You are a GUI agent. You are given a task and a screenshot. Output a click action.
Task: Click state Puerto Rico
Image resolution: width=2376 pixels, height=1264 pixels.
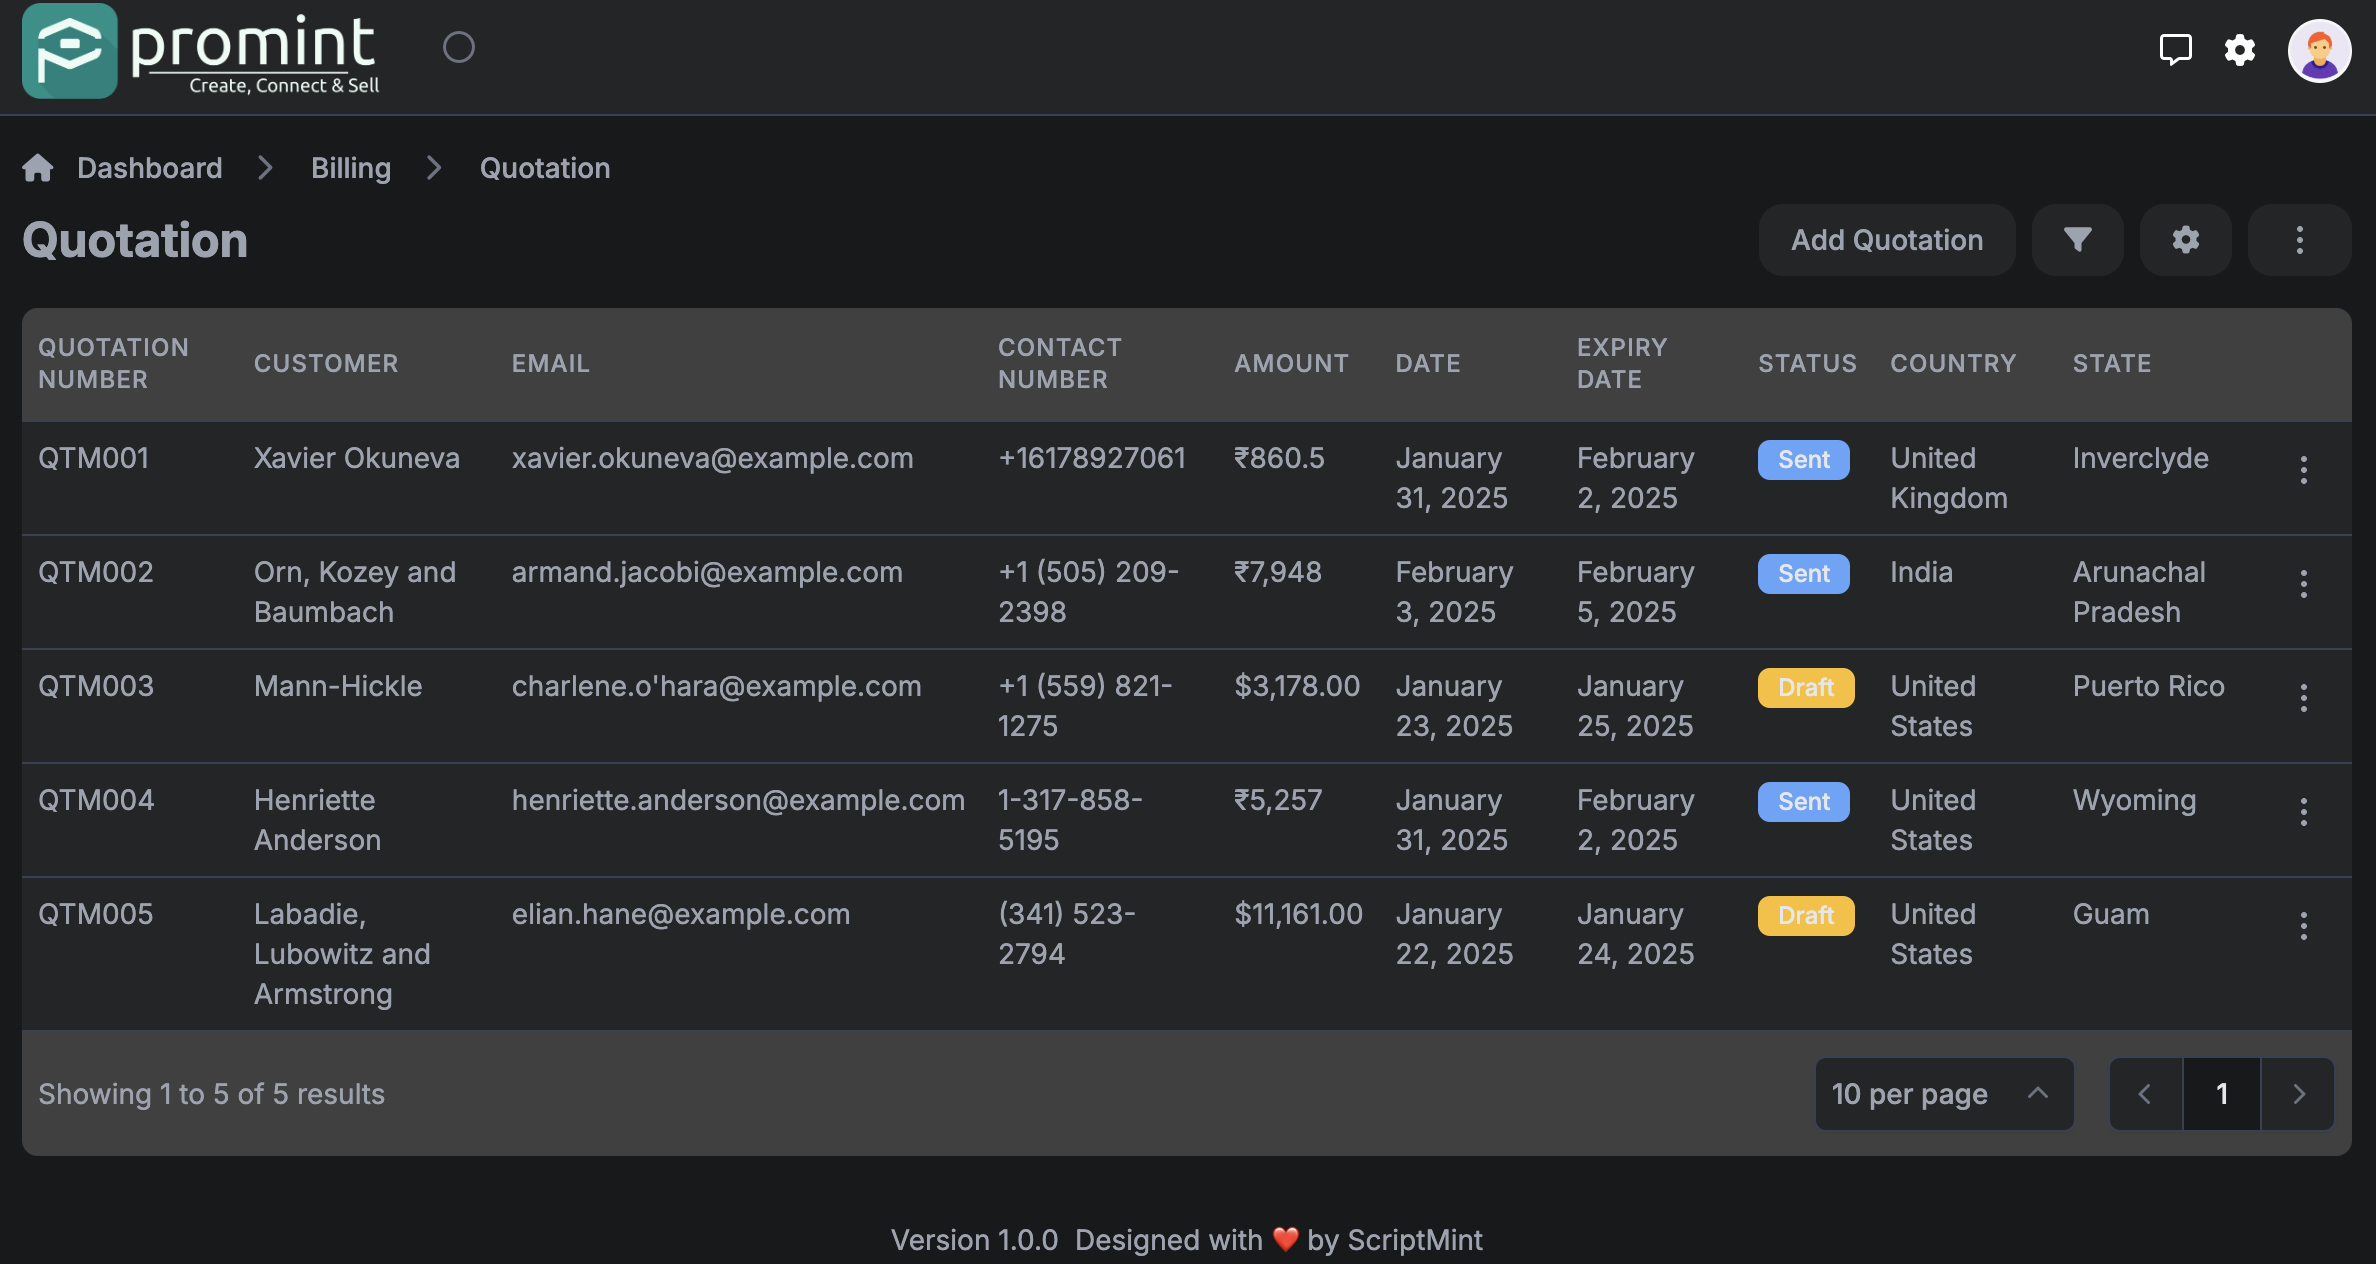[x=2148, y=686]
